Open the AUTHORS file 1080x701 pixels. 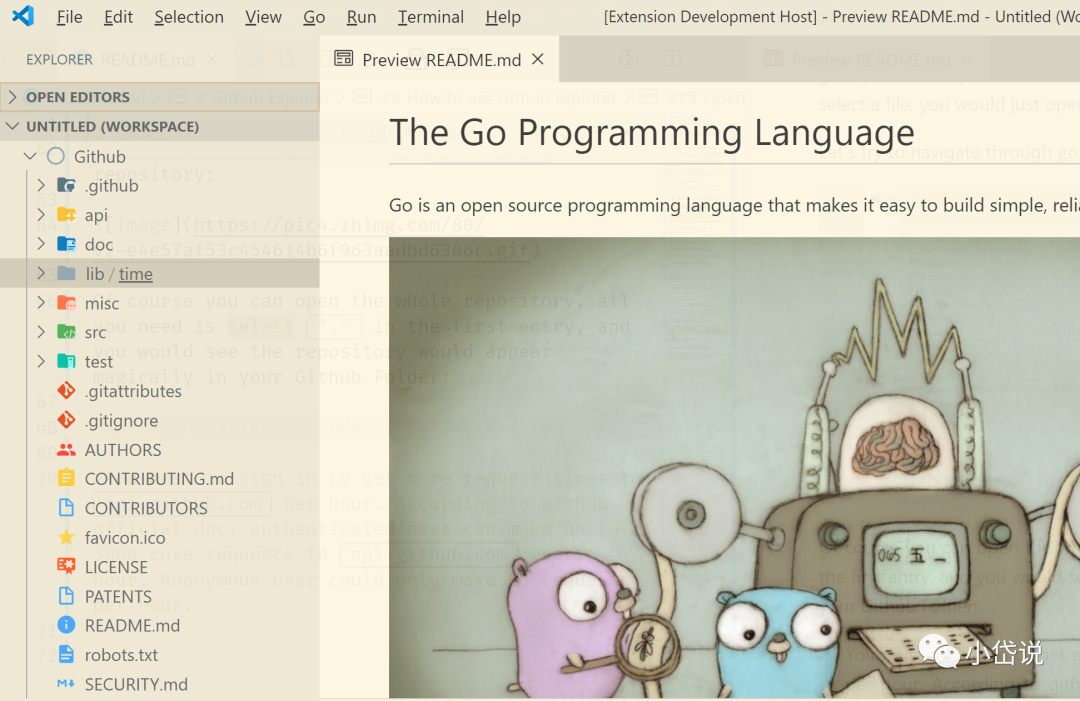click(123, 450)
